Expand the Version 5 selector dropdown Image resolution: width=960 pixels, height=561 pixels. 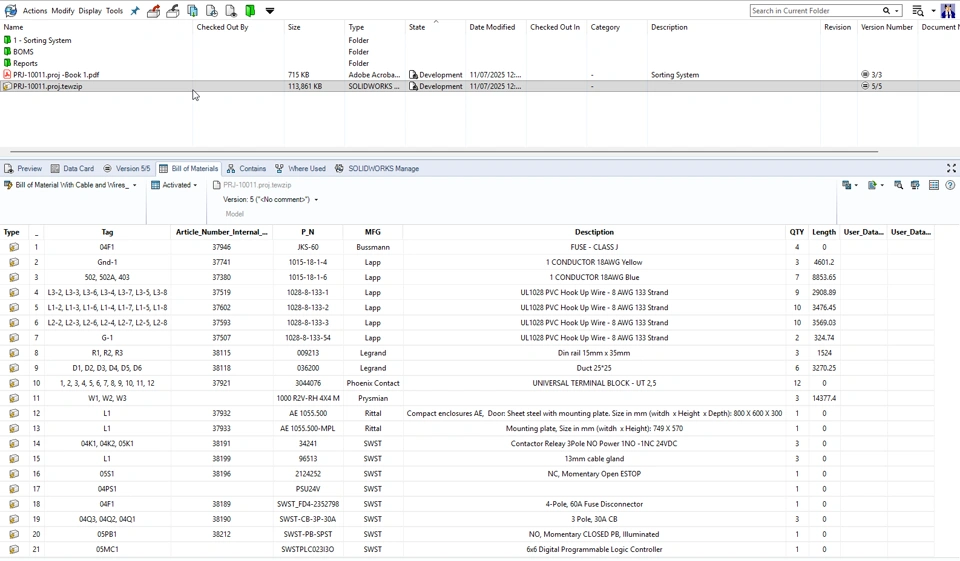pyautogui.click(x=316, y=200)
